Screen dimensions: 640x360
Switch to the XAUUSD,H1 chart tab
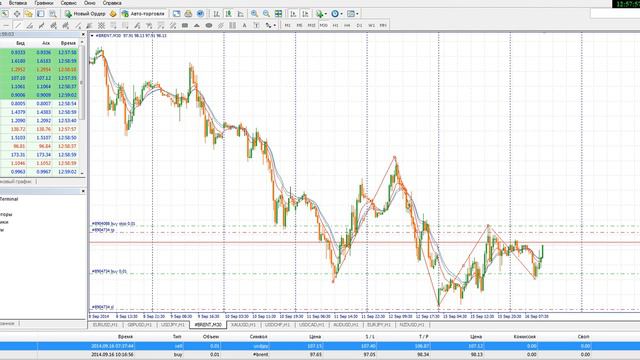[x=243, y=325]
